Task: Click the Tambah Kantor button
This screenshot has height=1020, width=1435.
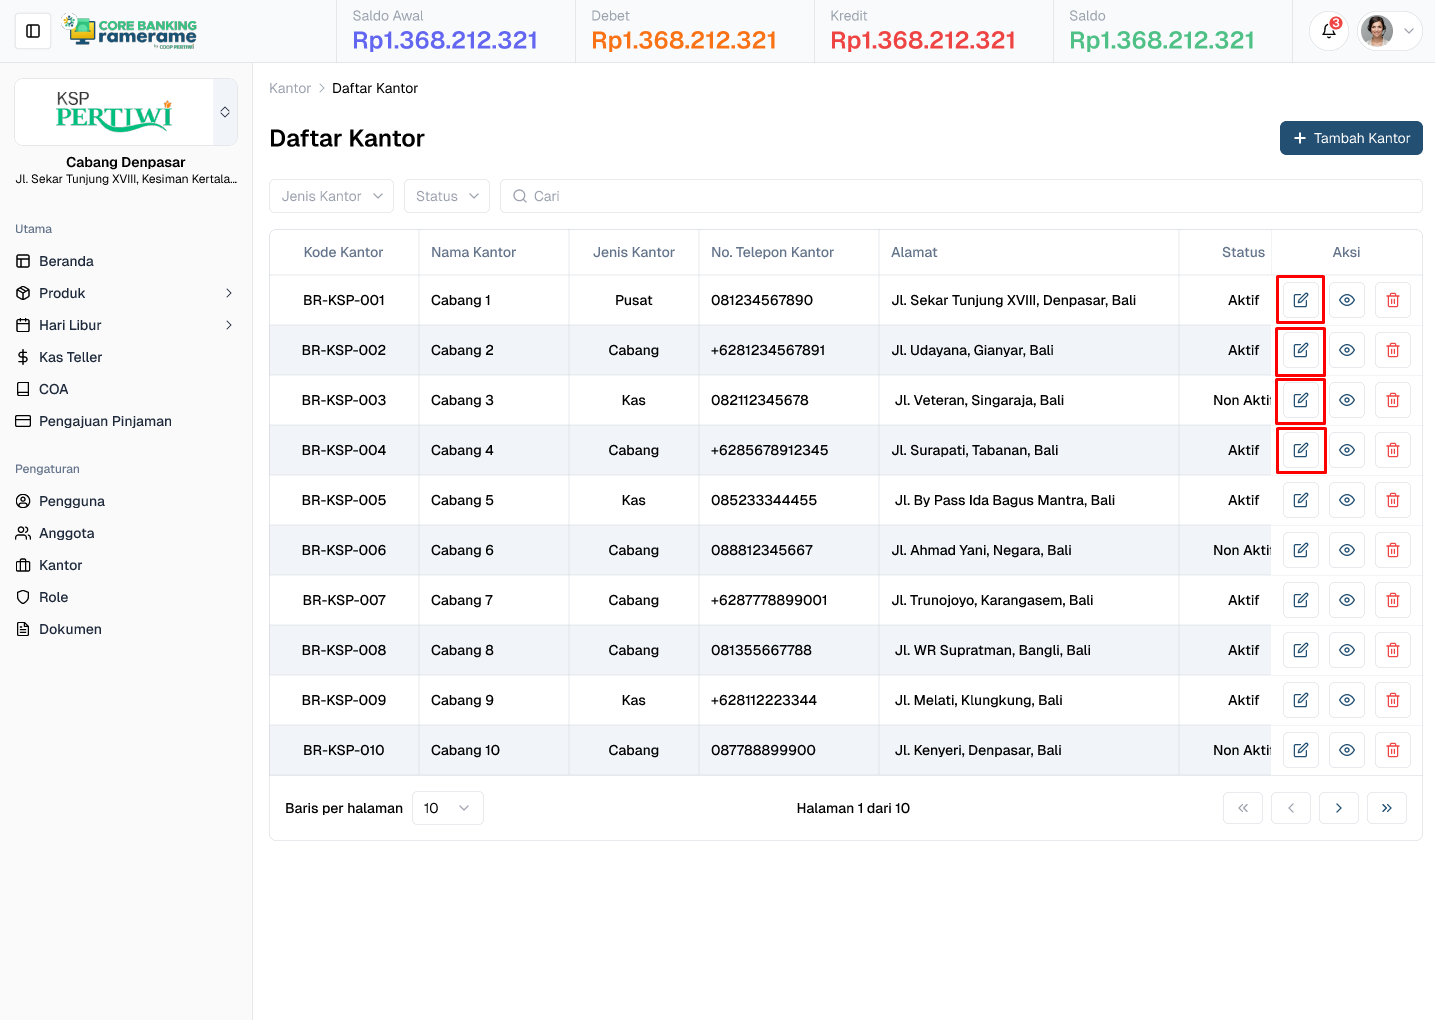Action: 1350,138
